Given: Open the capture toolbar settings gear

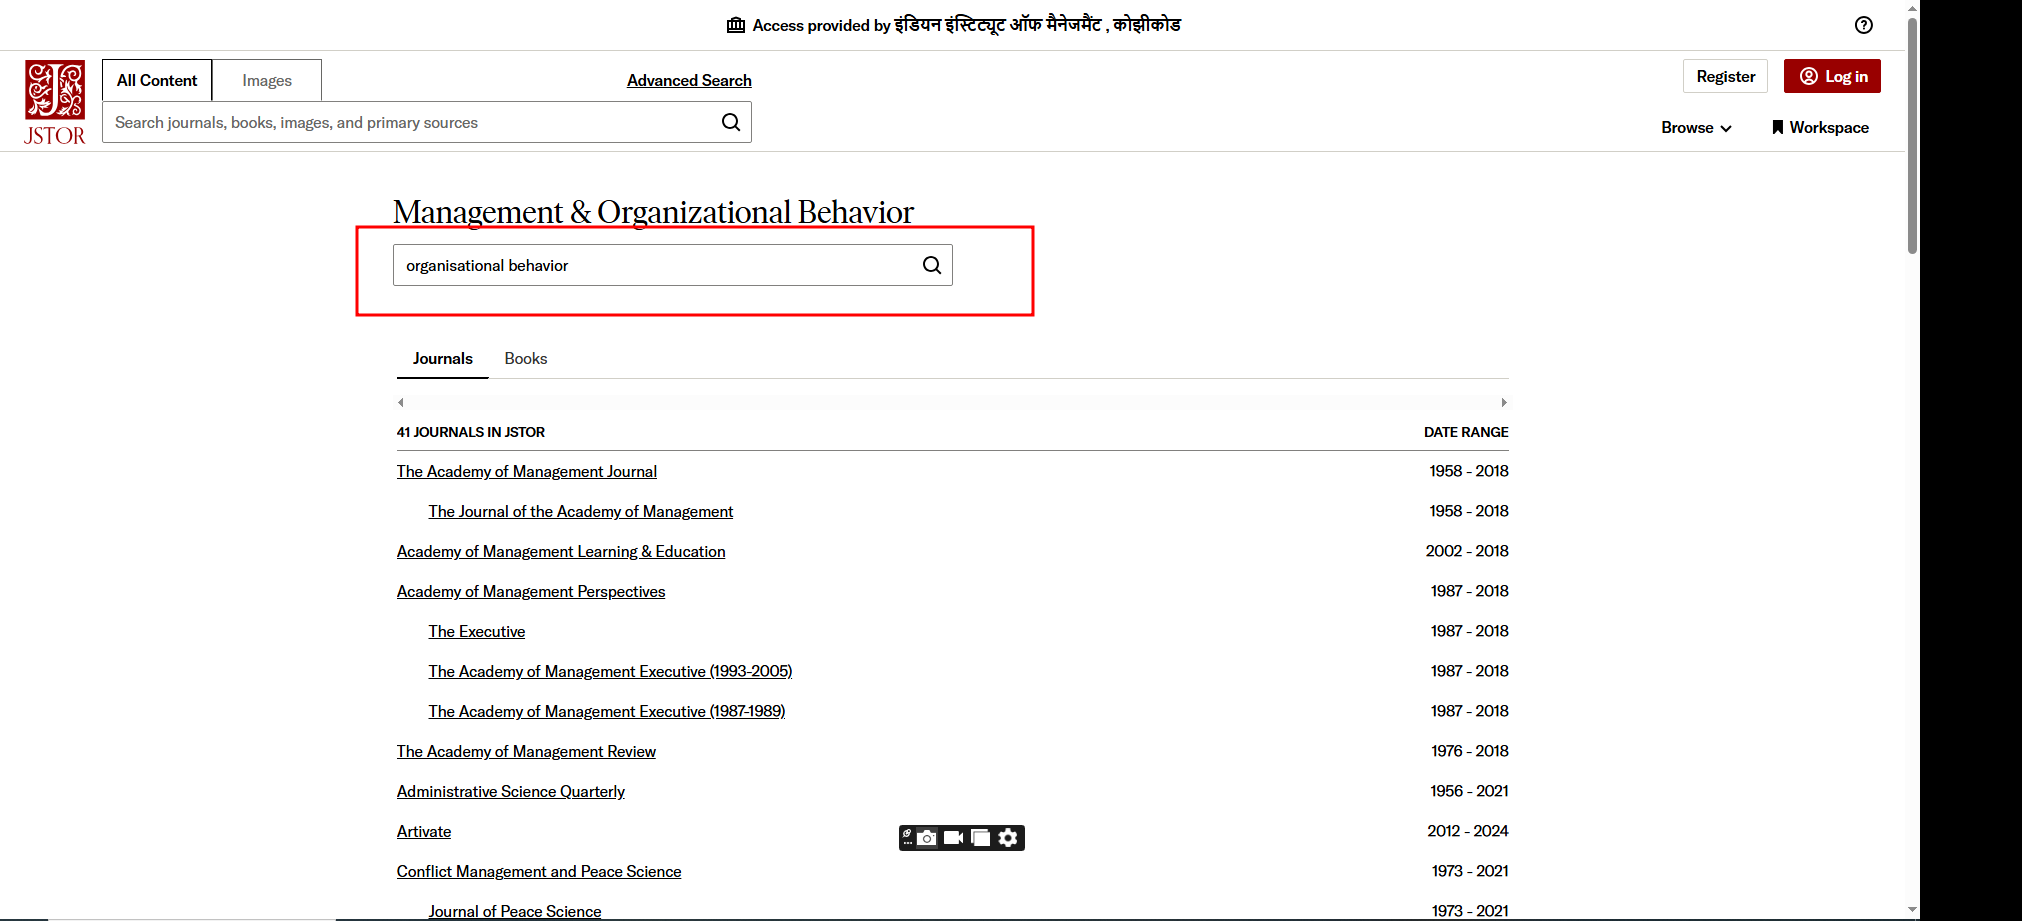Looking at the screenshot, I should [x=1008, y=838].
